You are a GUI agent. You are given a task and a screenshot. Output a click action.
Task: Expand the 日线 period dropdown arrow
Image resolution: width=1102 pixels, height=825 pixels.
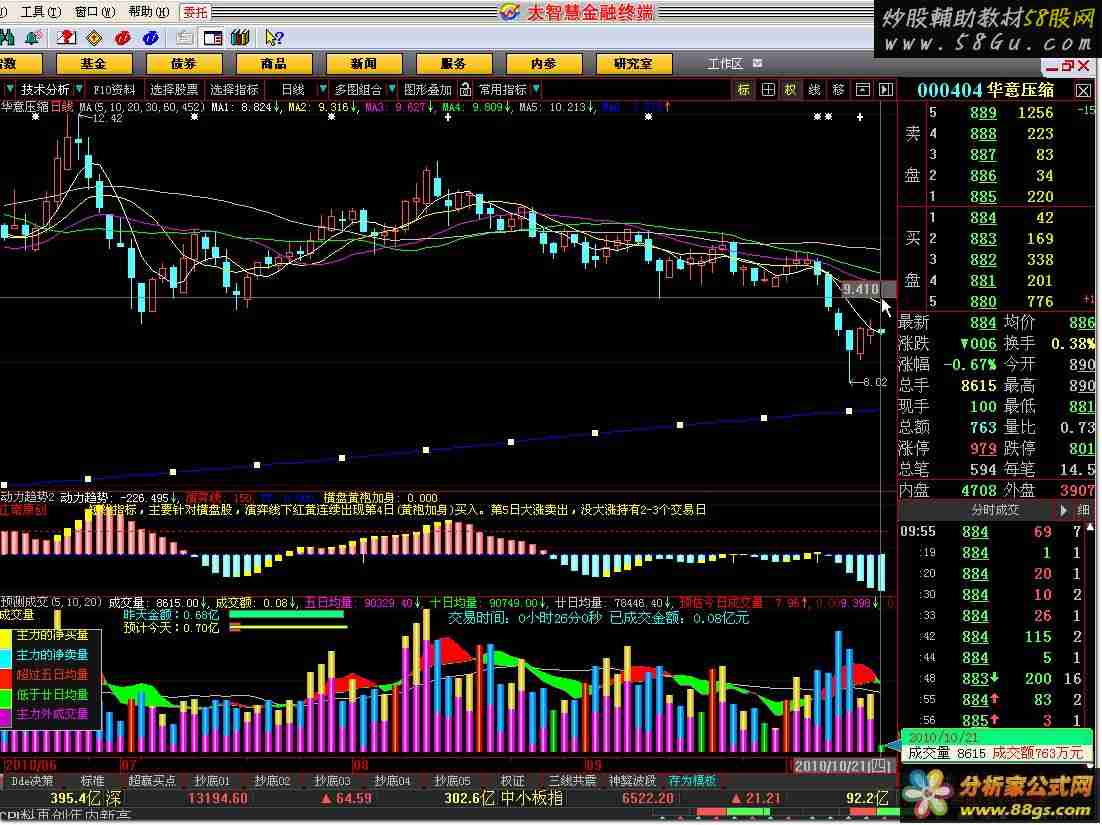(x=323, y=89)
